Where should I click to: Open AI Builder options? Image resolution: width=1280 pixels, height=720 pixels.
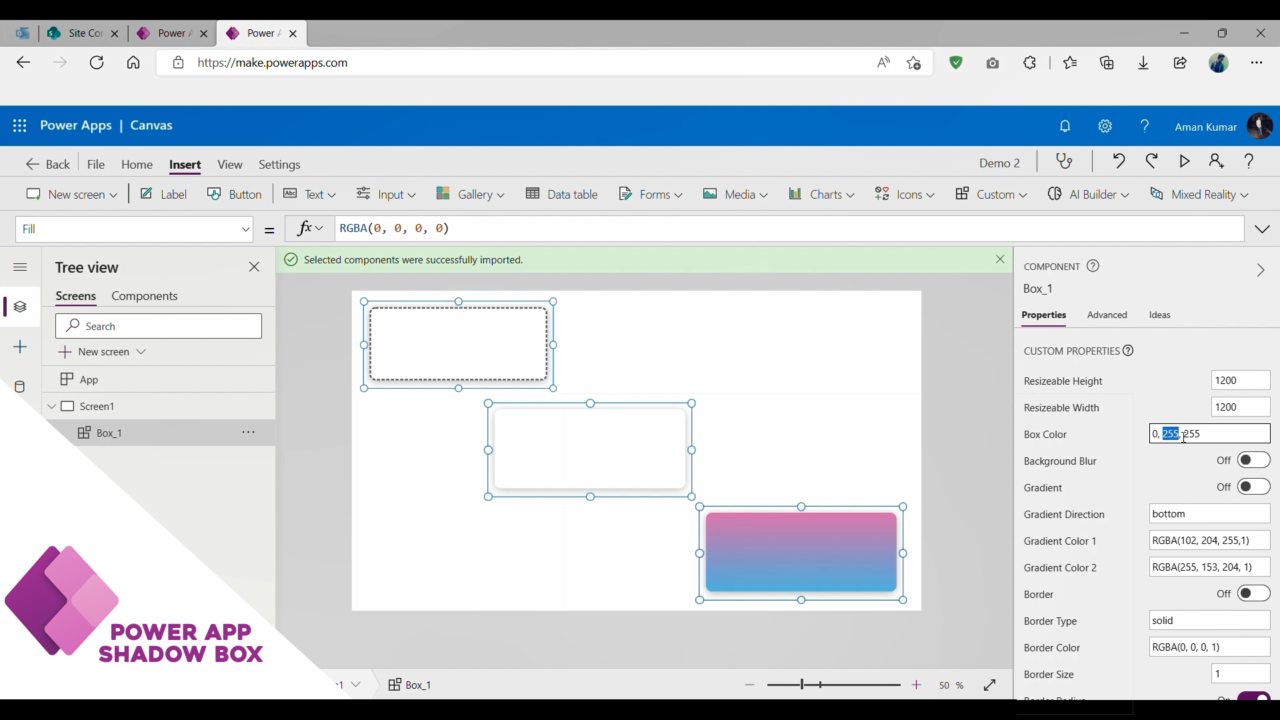click(1088, 194)
